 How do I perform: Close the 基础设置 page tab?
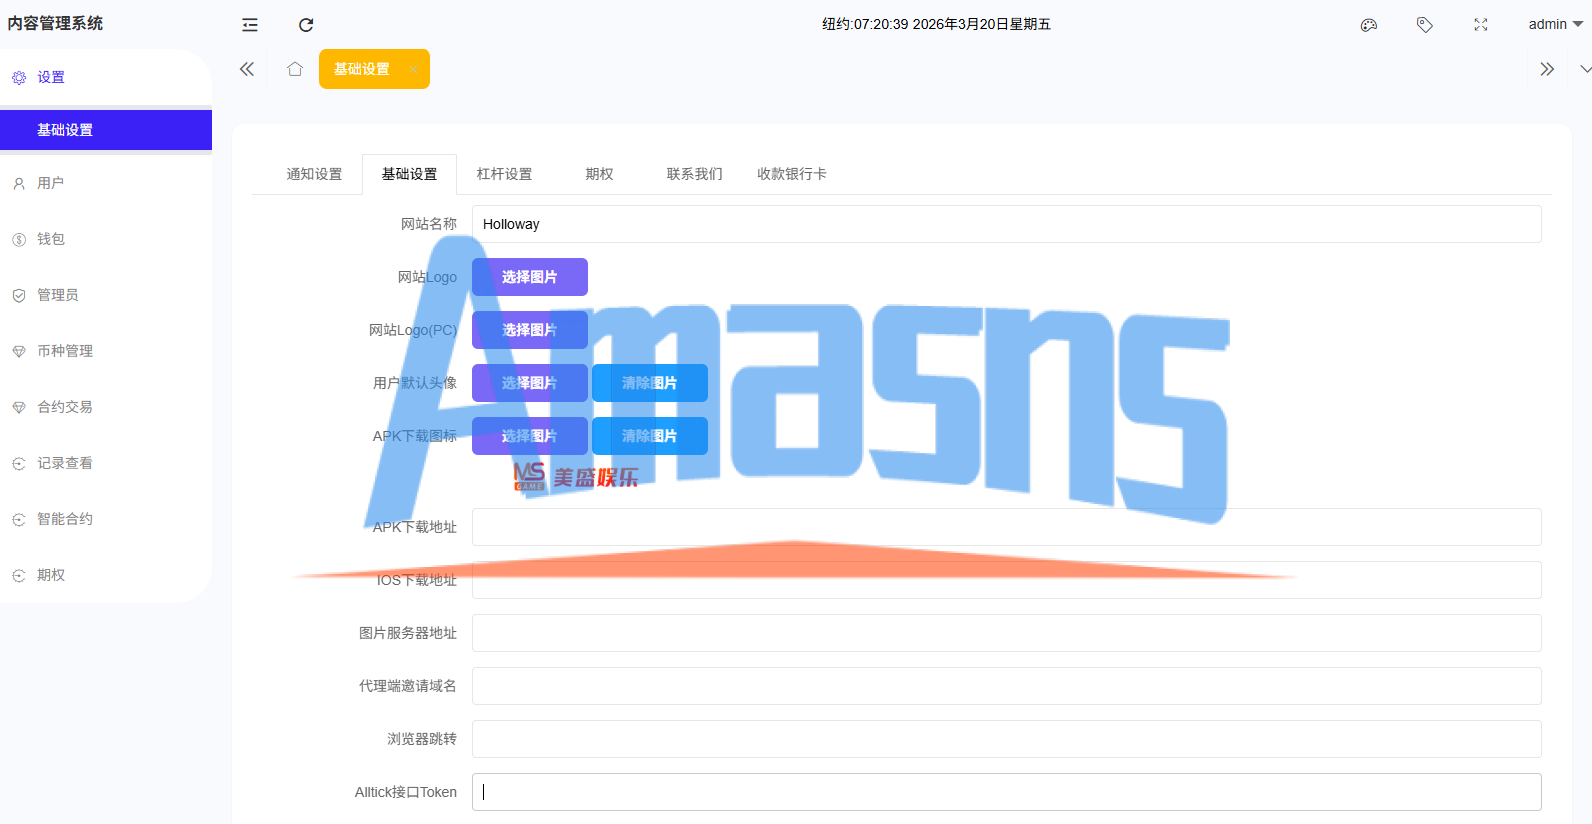coord(413,69)
